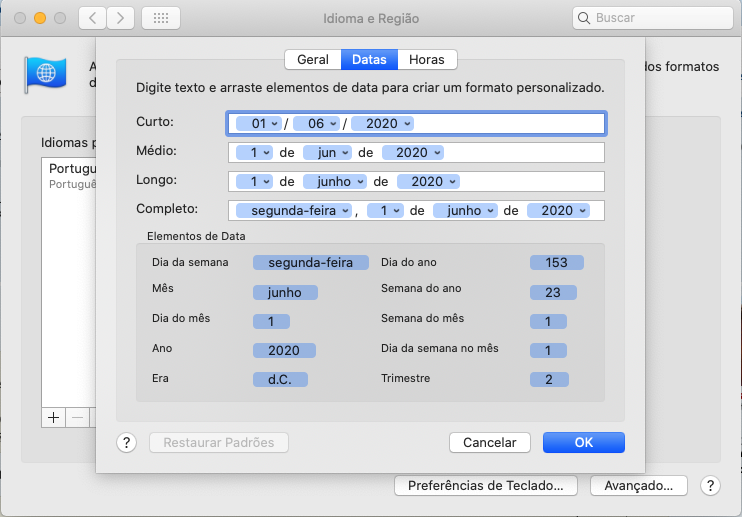The height and width of the screenshot is (517, 742).
Task: Remove language with the minus button
Action: coord(78,417)
